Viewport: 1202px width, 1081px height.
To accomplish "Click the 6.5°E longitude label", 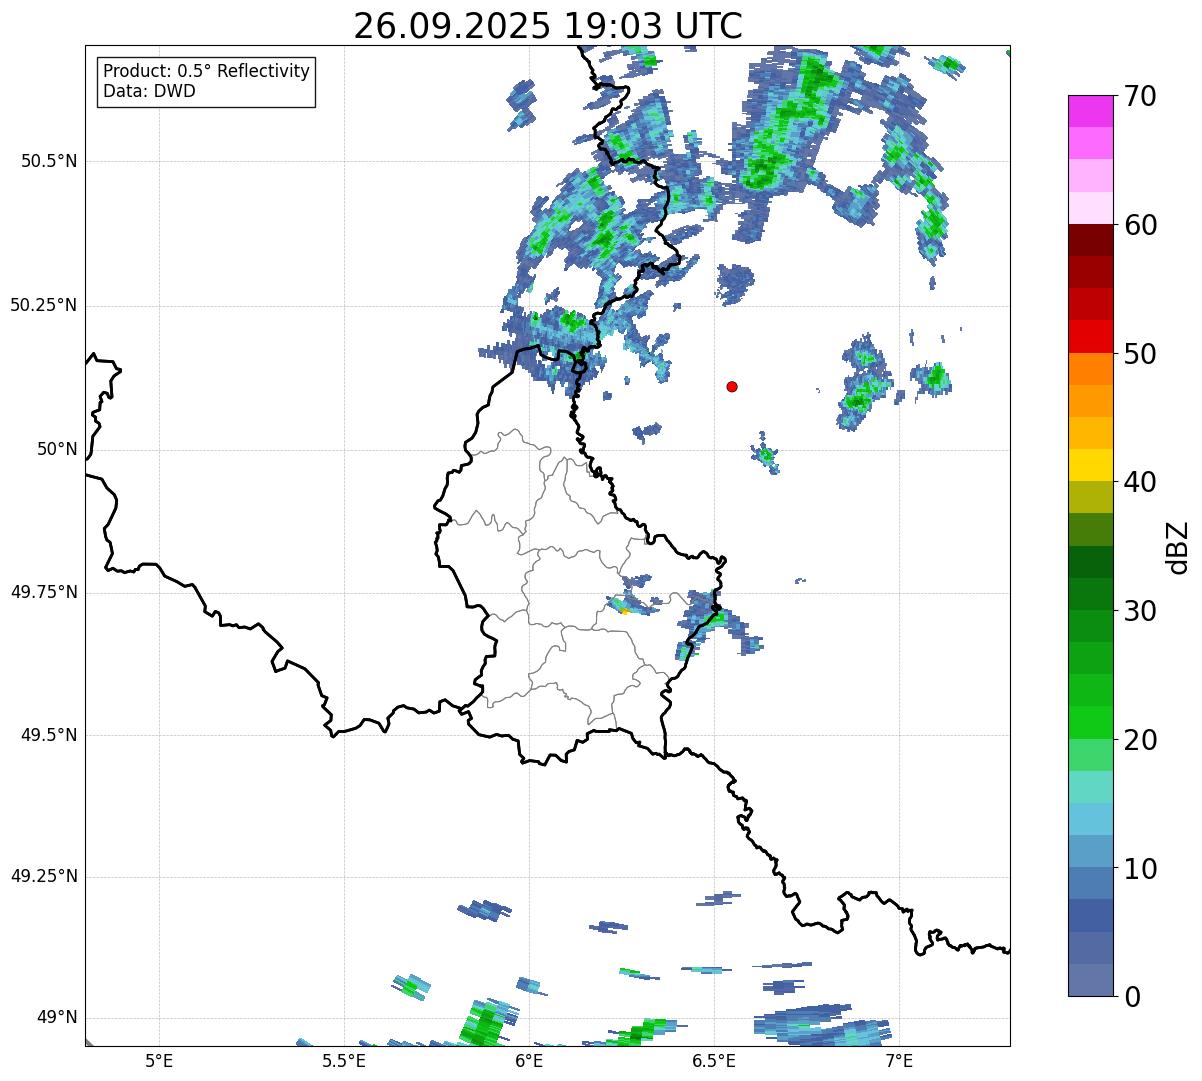I will [714, 1060].
